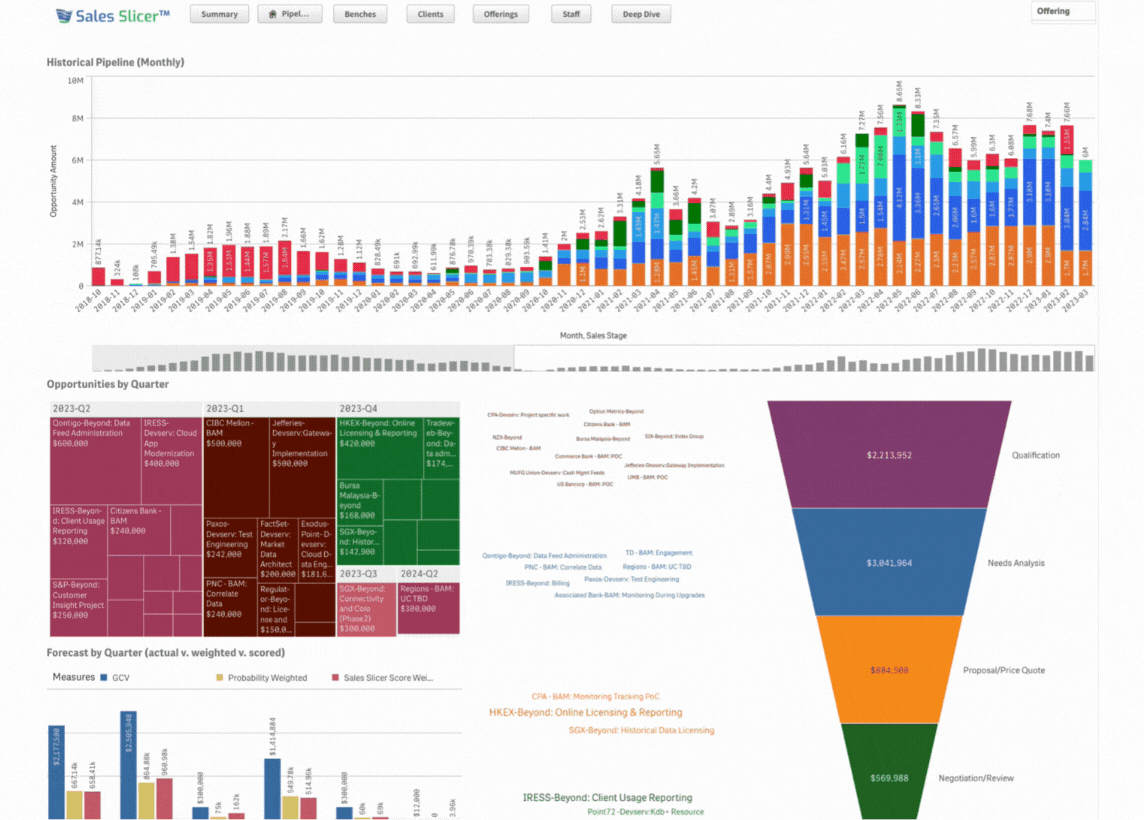Click the 'Opportunities by Quarter' title
Screen dimensions: 1144x820
107,384
